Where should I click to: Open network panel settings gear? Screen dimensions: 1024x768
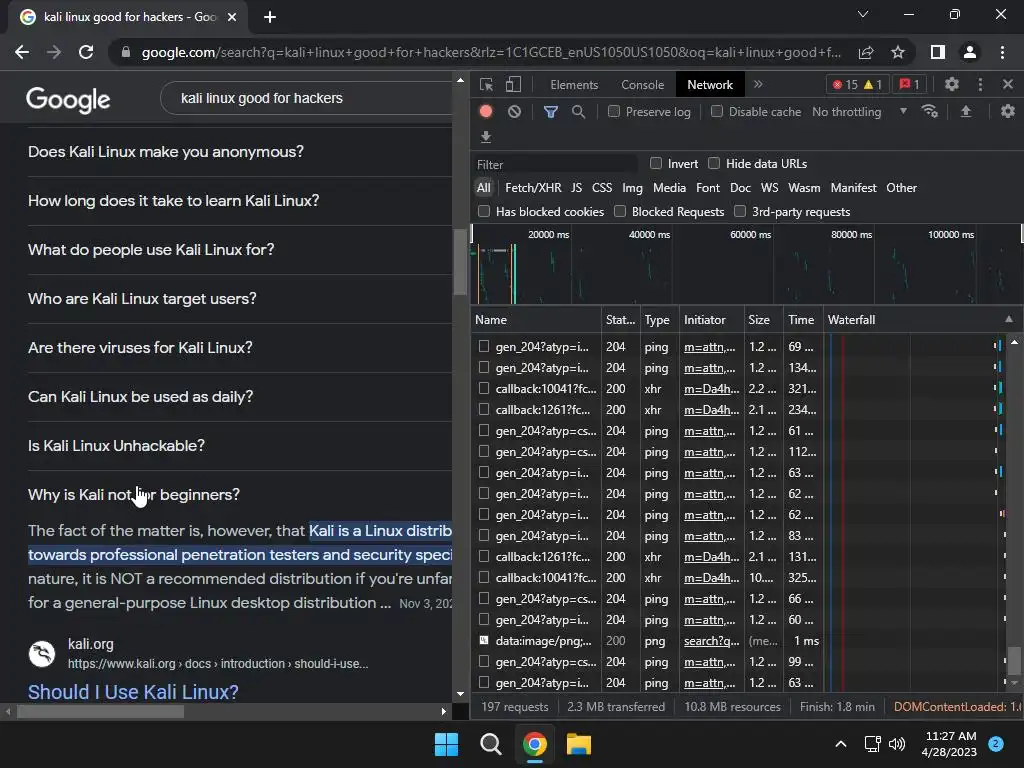(x=1008, y=112)
